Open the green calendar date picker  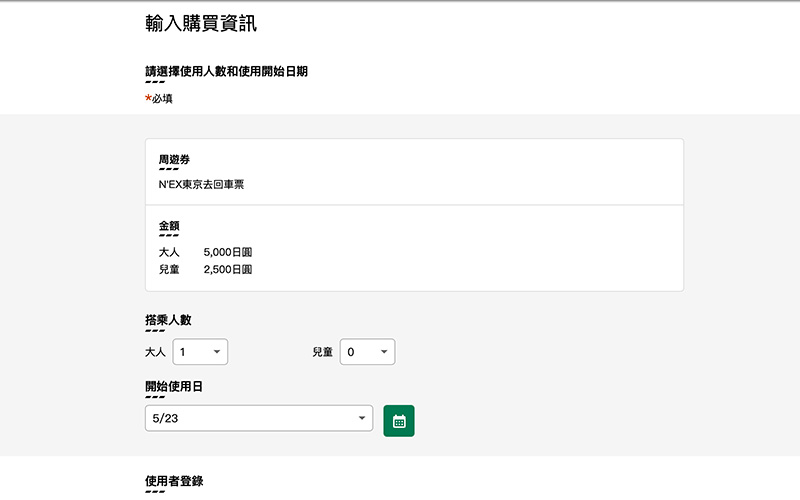(398, 421)
